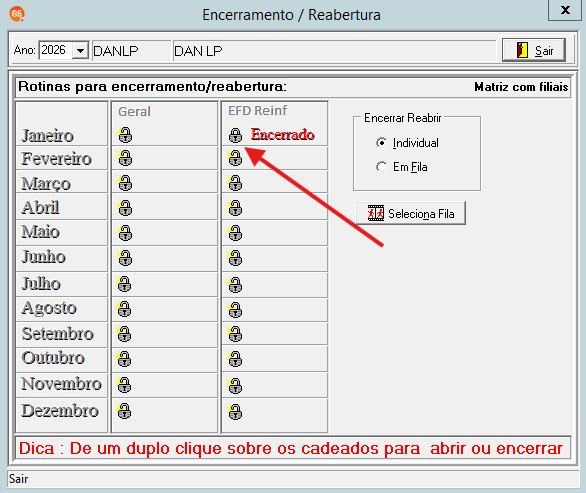Image resolution: width=586 pixels, height=493 pixels.
Task: Click the Março month label
Action: click(x=46, y=184)
